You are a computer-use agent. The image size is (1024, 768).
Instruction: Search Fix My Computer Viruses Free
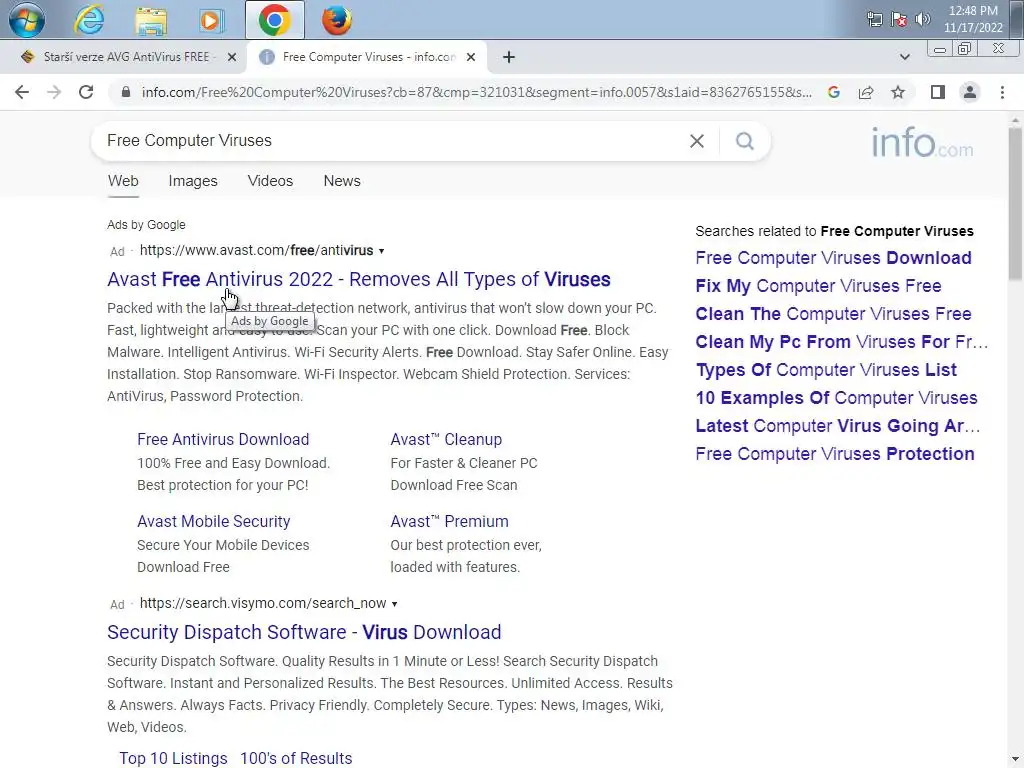(818, 286)
